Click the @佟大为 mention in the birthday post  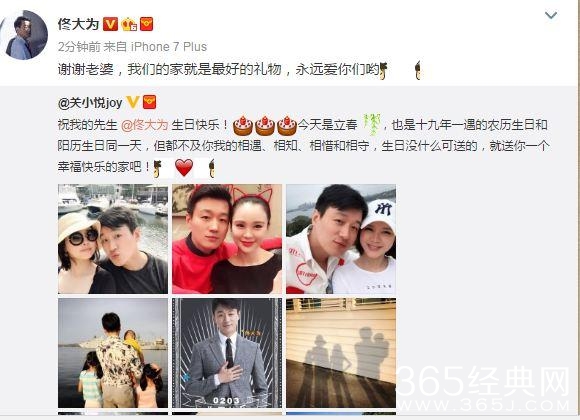tap(145, 125)
